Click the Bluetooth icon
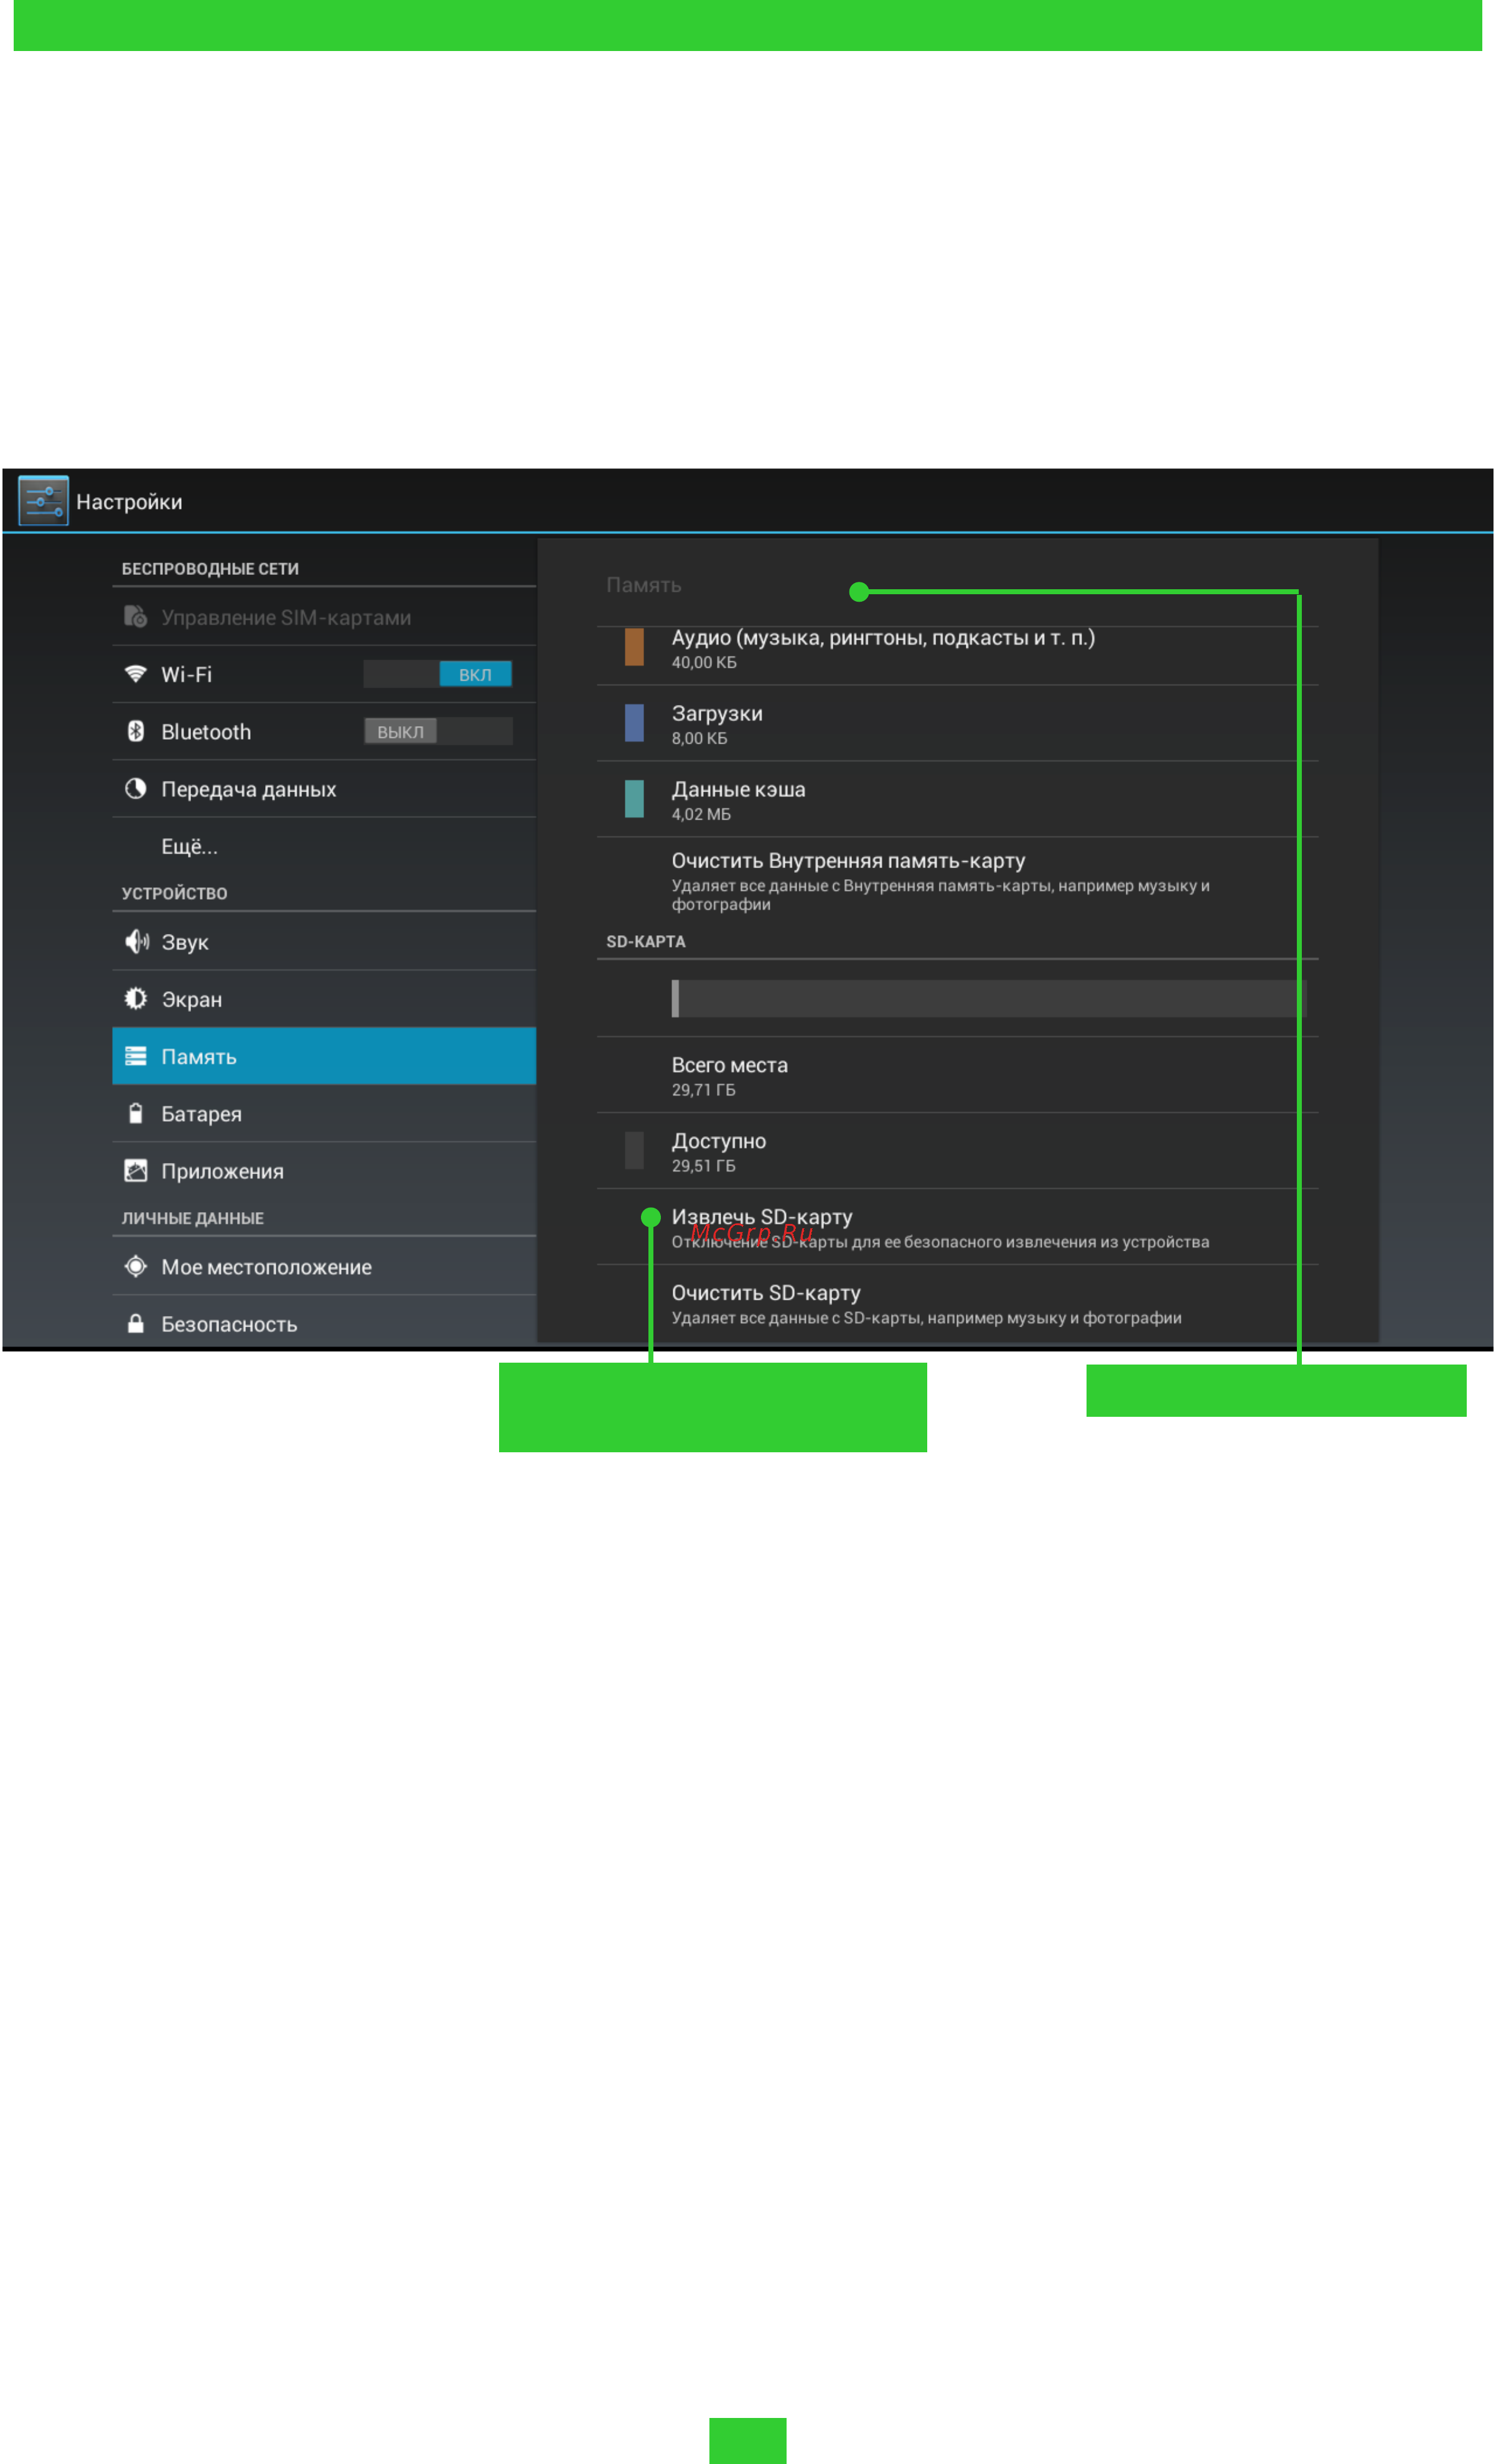 click(136, 731)
